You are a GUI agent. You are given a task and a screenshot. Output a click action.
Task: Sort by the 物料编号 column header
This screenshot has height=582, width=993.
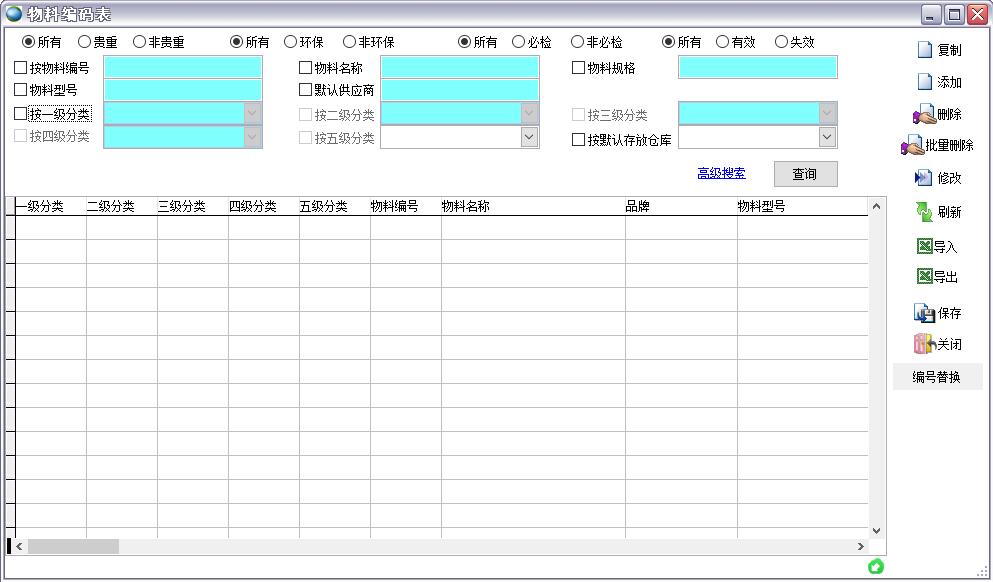[394, 206]
